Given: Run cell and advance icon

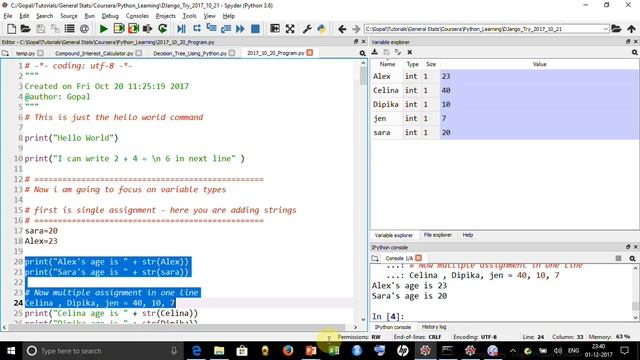Looking at the screenshot, I should point(133,29).
